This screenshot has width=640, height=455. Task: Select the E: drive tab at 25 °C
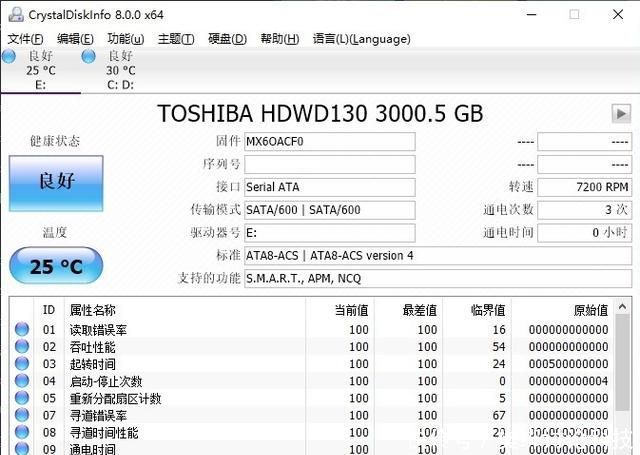40,70
